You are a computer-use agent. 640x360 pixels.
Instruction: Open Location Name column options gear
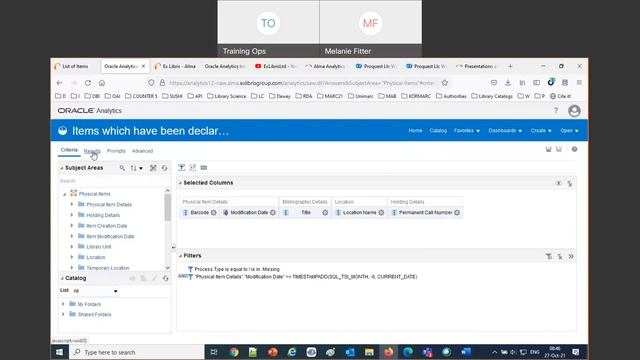click(381, 213)
